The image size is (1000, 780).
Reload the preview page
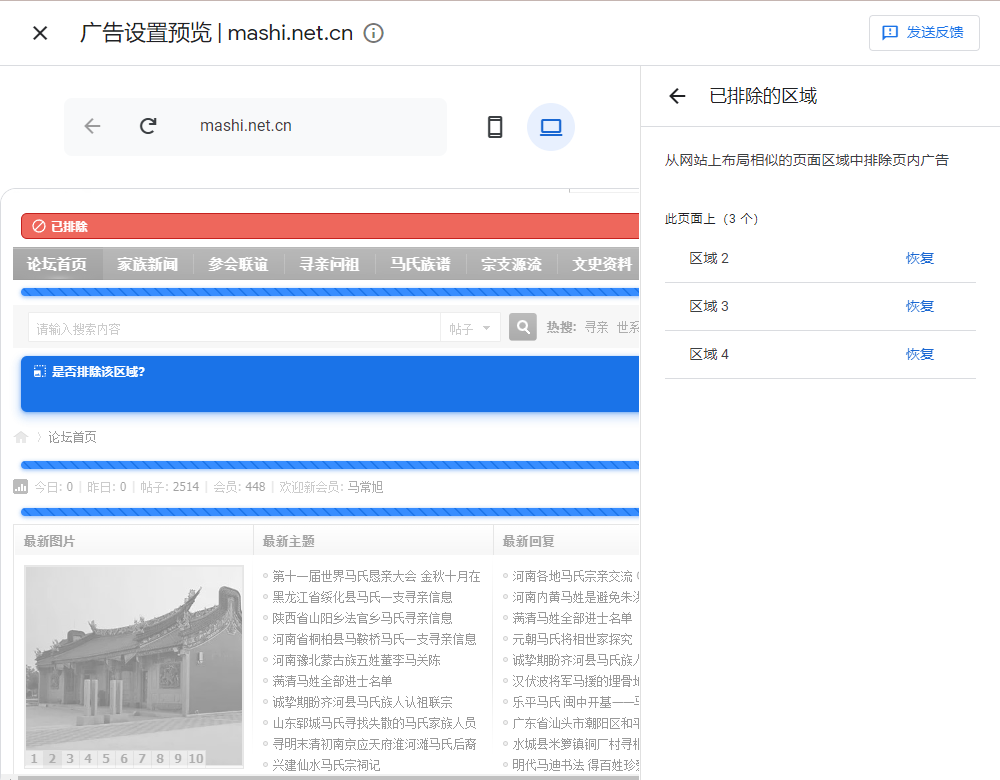148,126
